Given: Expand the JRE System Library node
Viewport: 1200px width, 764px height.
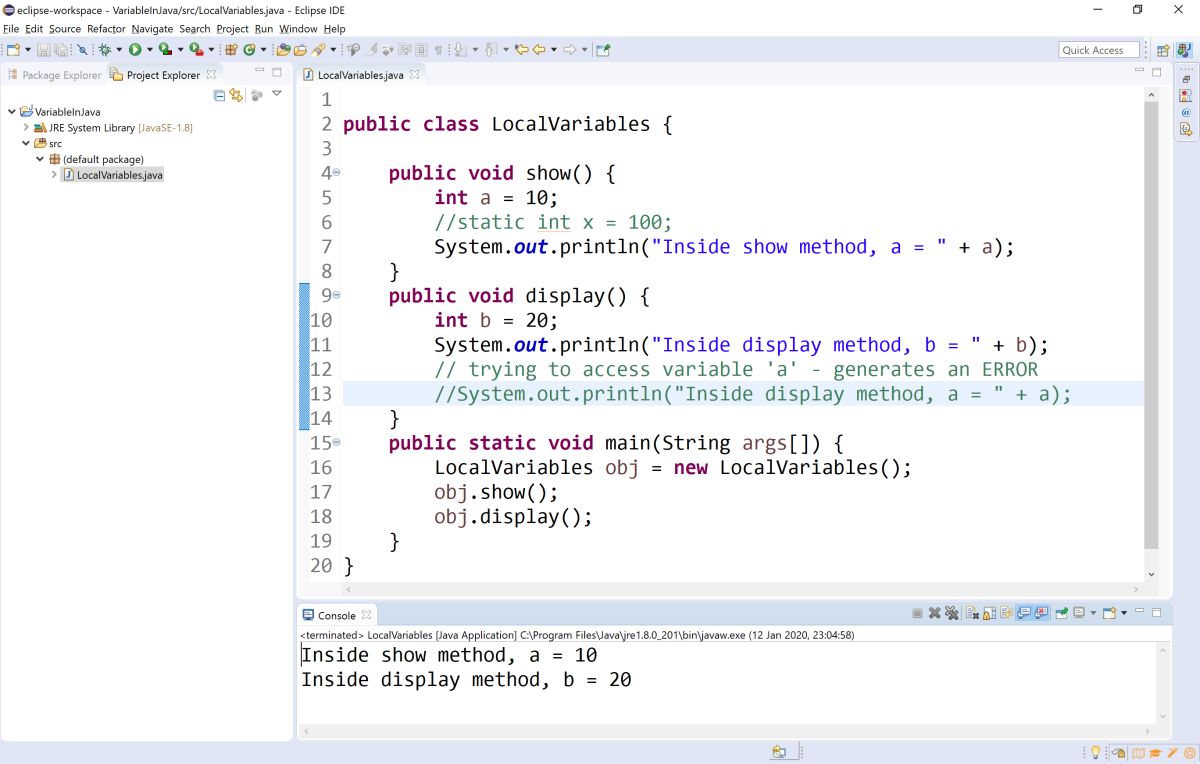Looking at the screenshot, I should [x=26, y=127].
